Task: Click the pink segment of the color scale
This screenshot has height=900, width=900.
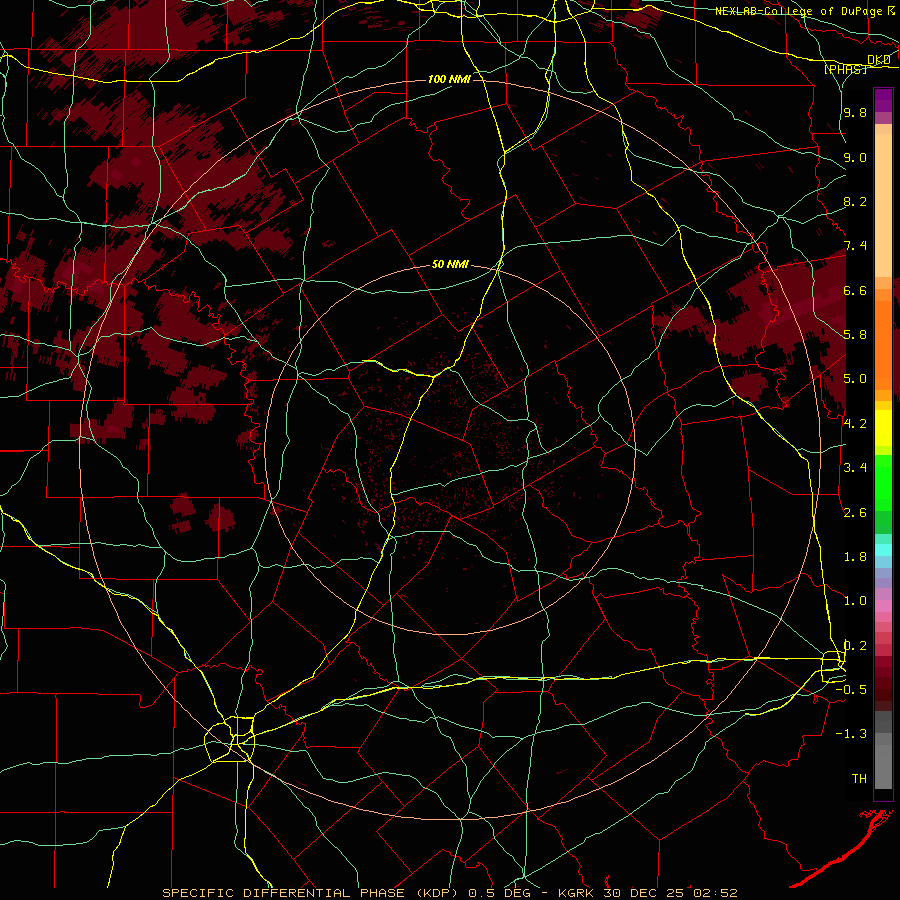Action: [883, 606]
